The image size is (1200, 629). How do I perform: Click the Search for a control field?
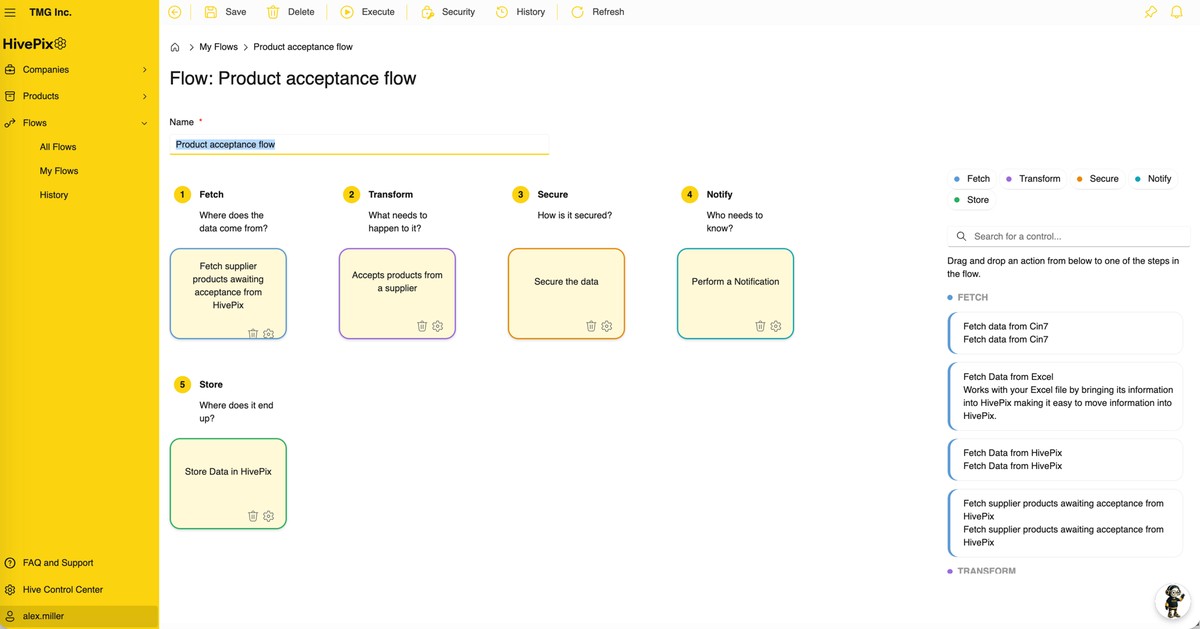pos(1068,237)
